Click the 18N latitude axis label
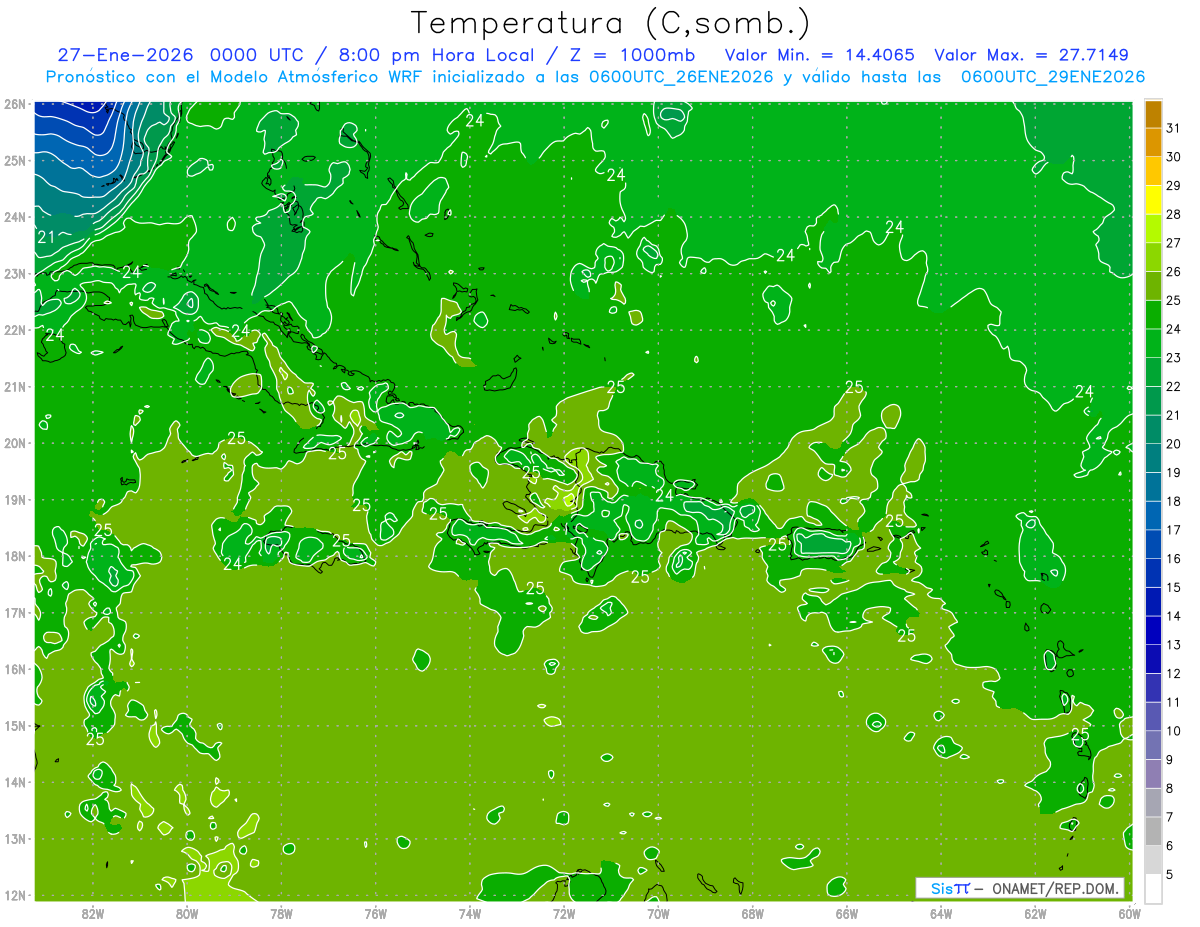1200x927 pixels. point(14,556)
